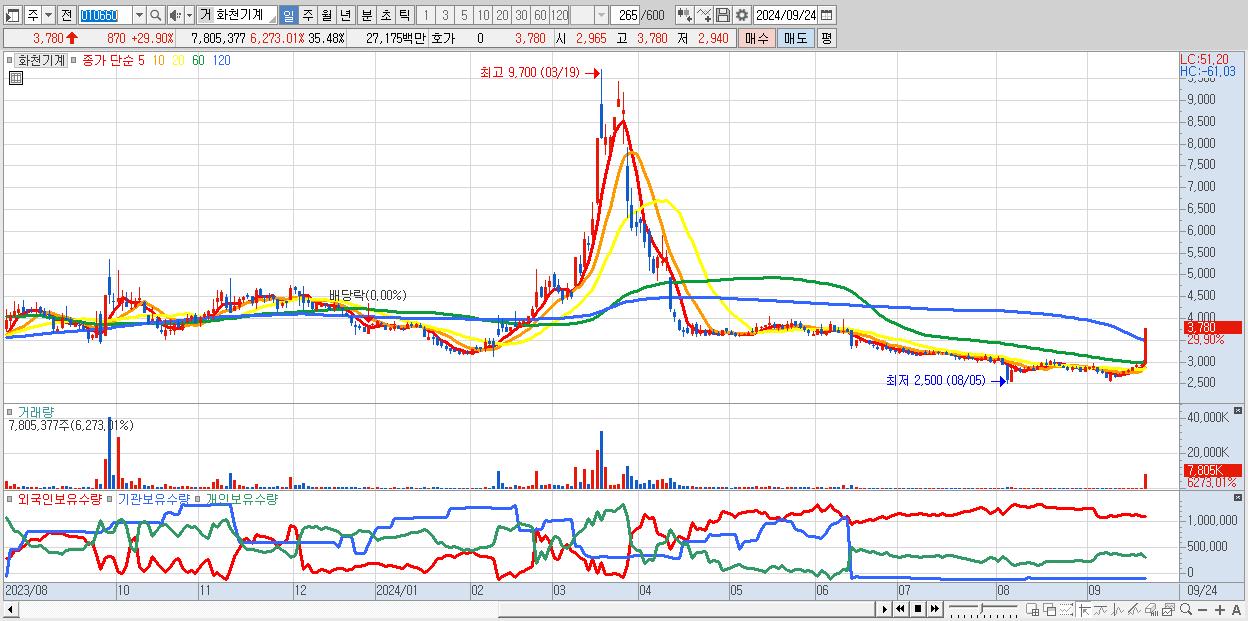Screen dimensions: 1248x621
Task: Click the rewind double-arrow button
Action: click(x=900, y=609)
